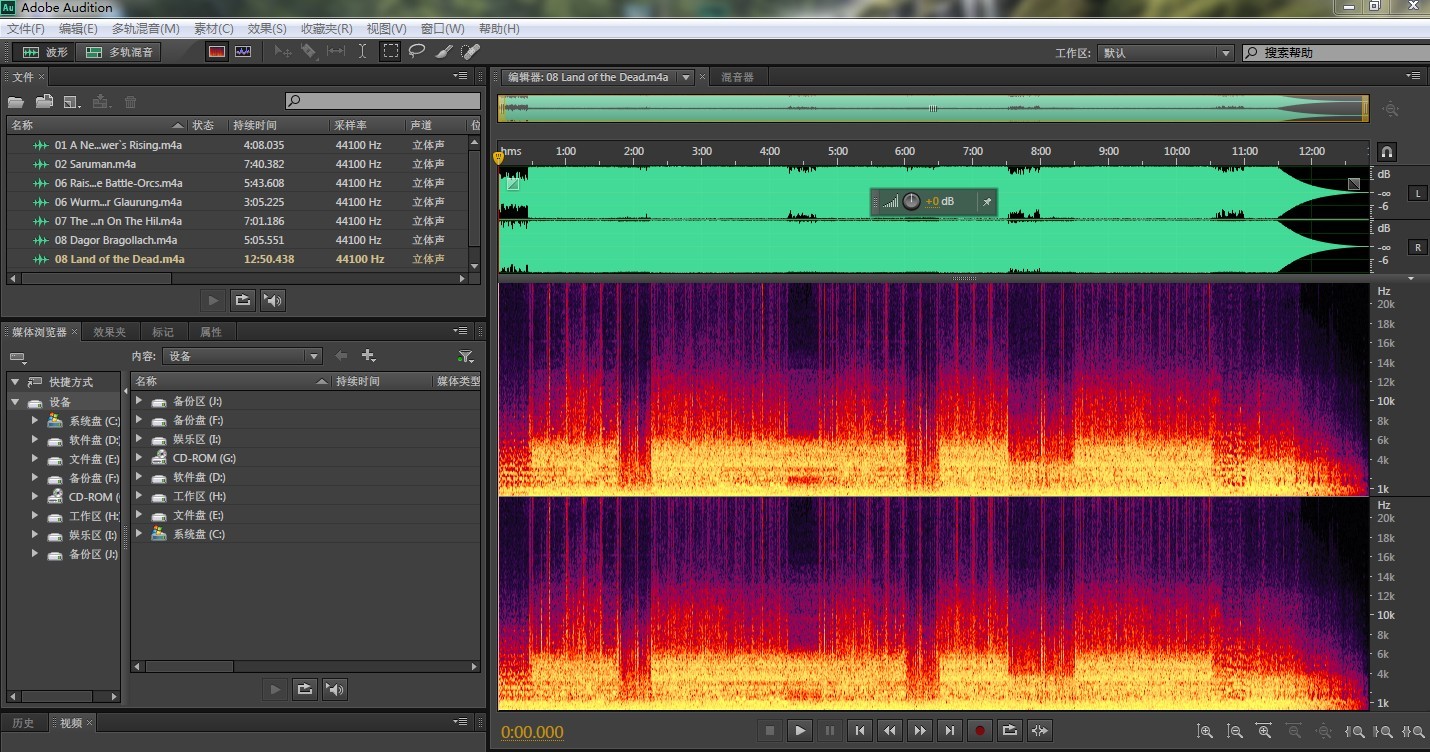This screenshot has width=1430, height=752.
Task: Select the Lasso Selection tool
Action: pos(417,52)
